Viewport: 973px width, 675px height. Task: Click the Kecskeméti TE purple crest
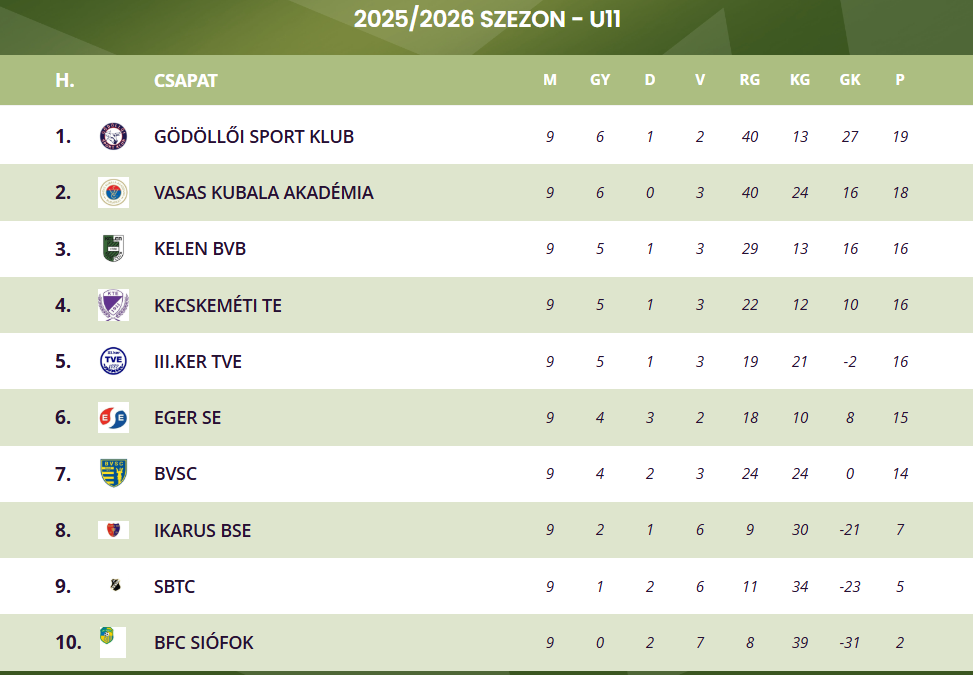[114, 305]
